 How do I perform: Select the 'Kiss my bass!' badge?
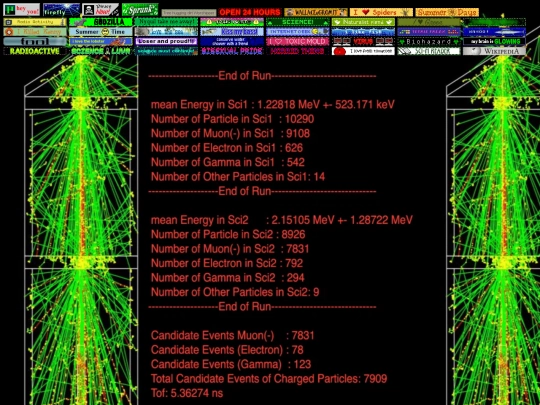[x=232, y=32]
